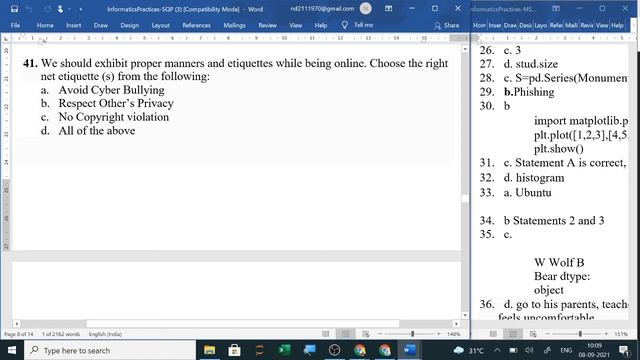Open the File menu in left window
The image size is (640, 360).
coord(16,25)
